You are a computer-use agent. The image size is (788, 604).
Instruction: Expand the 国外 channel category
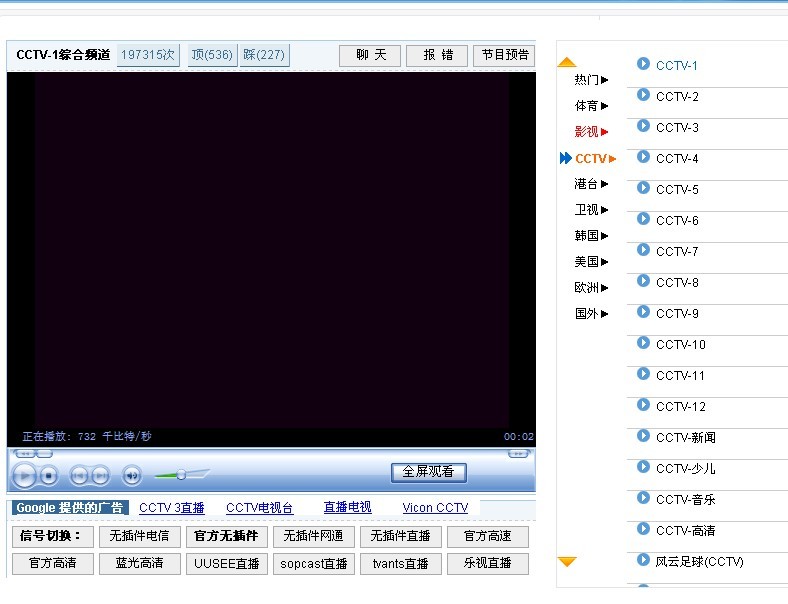(x=591, y=314)
